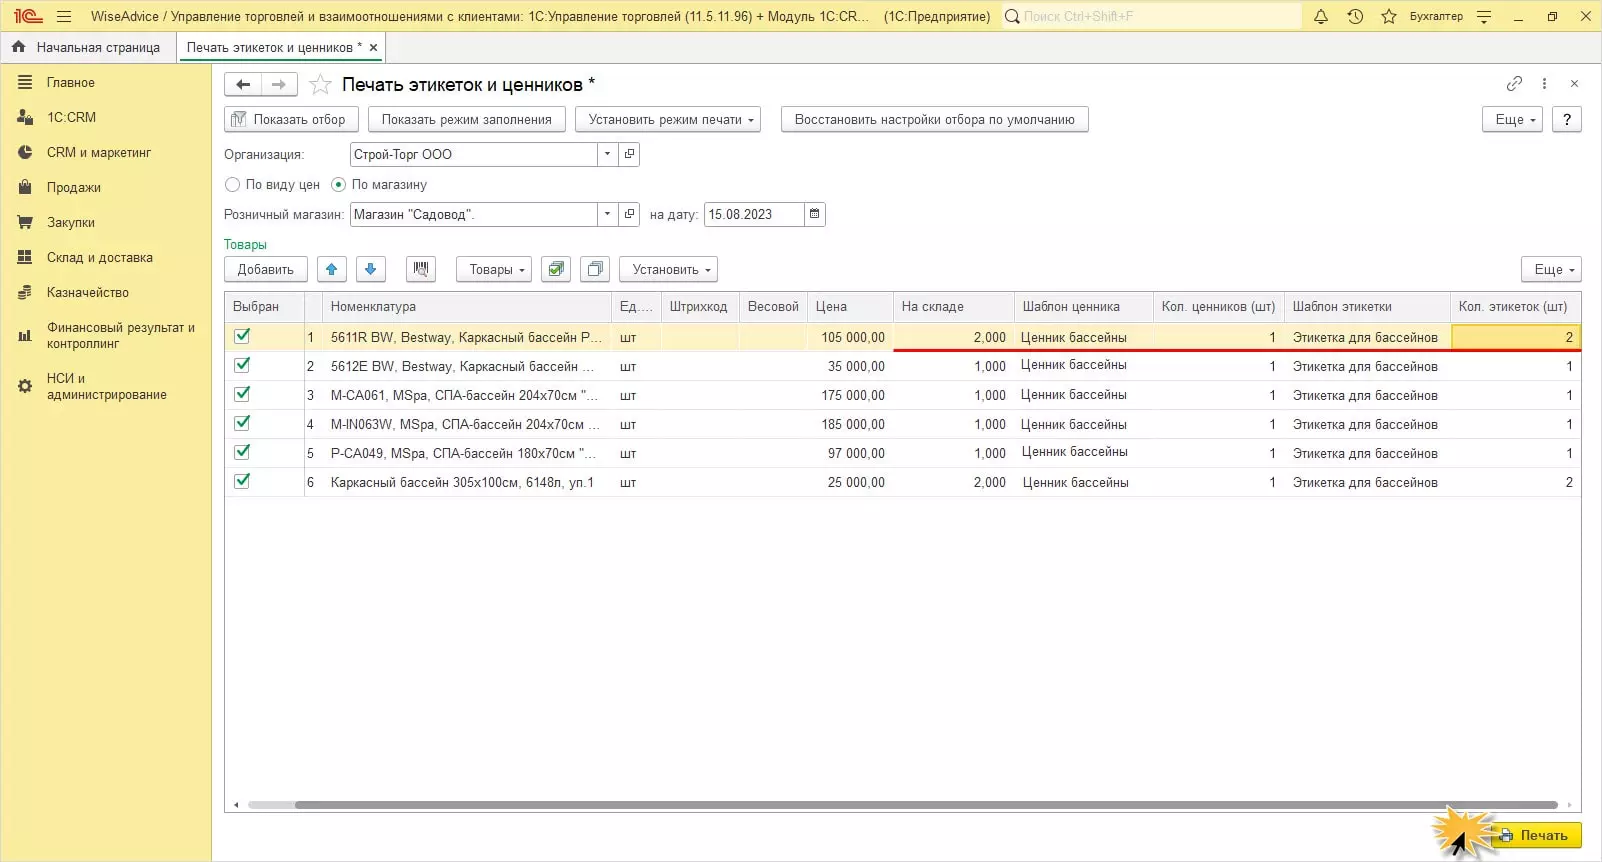Switch to Начальная страница tab

[x=88, y=47]
